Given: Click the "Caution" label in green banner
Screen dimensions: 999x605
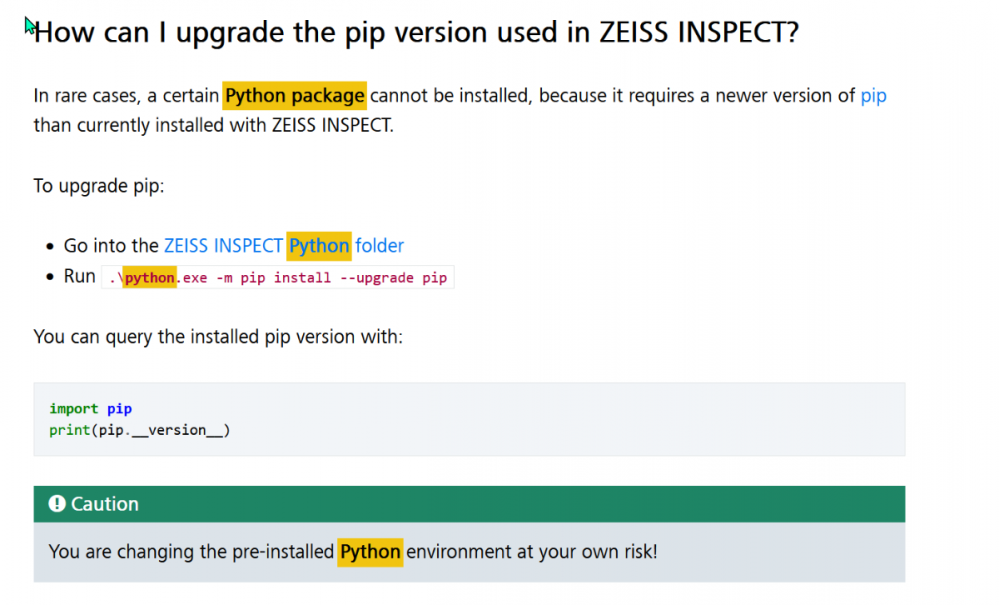Looking at the screenshot, I should [x=104, y=504].
